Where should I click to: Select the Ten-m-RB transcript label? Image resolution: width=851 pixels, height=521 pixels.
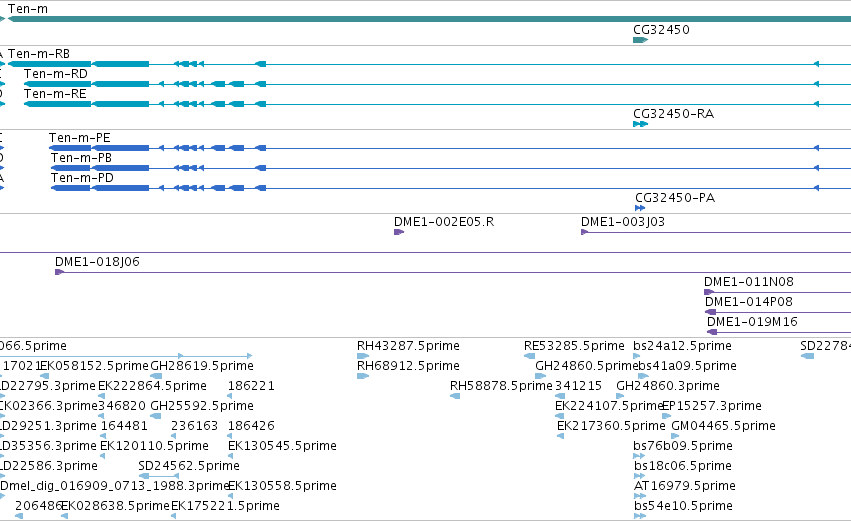[x=39, y=54]
